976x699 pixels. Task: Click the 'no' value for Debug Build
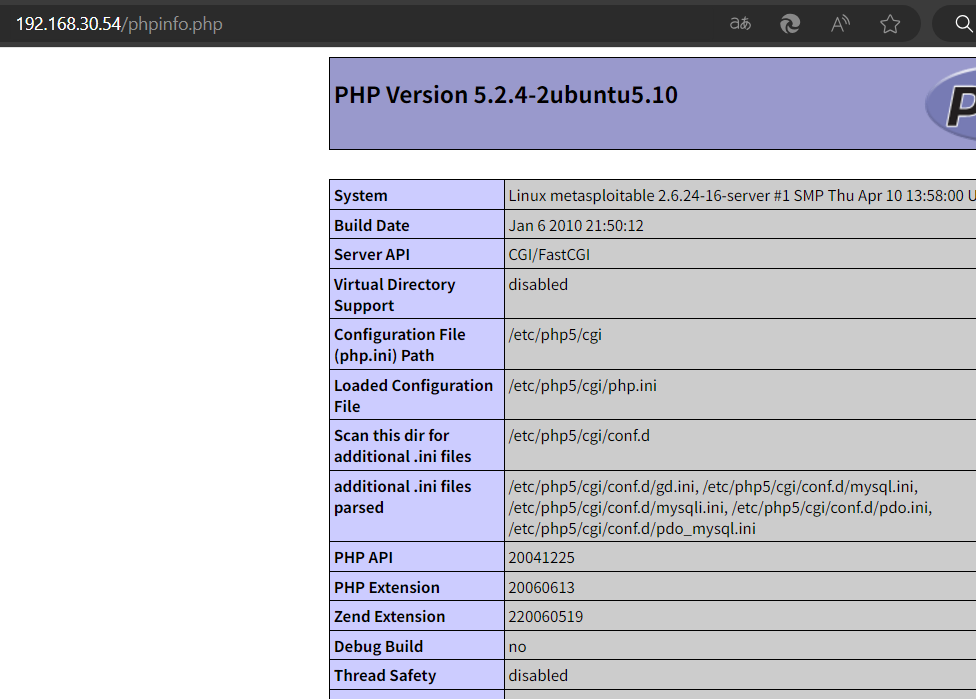click(x=517, y=647)
